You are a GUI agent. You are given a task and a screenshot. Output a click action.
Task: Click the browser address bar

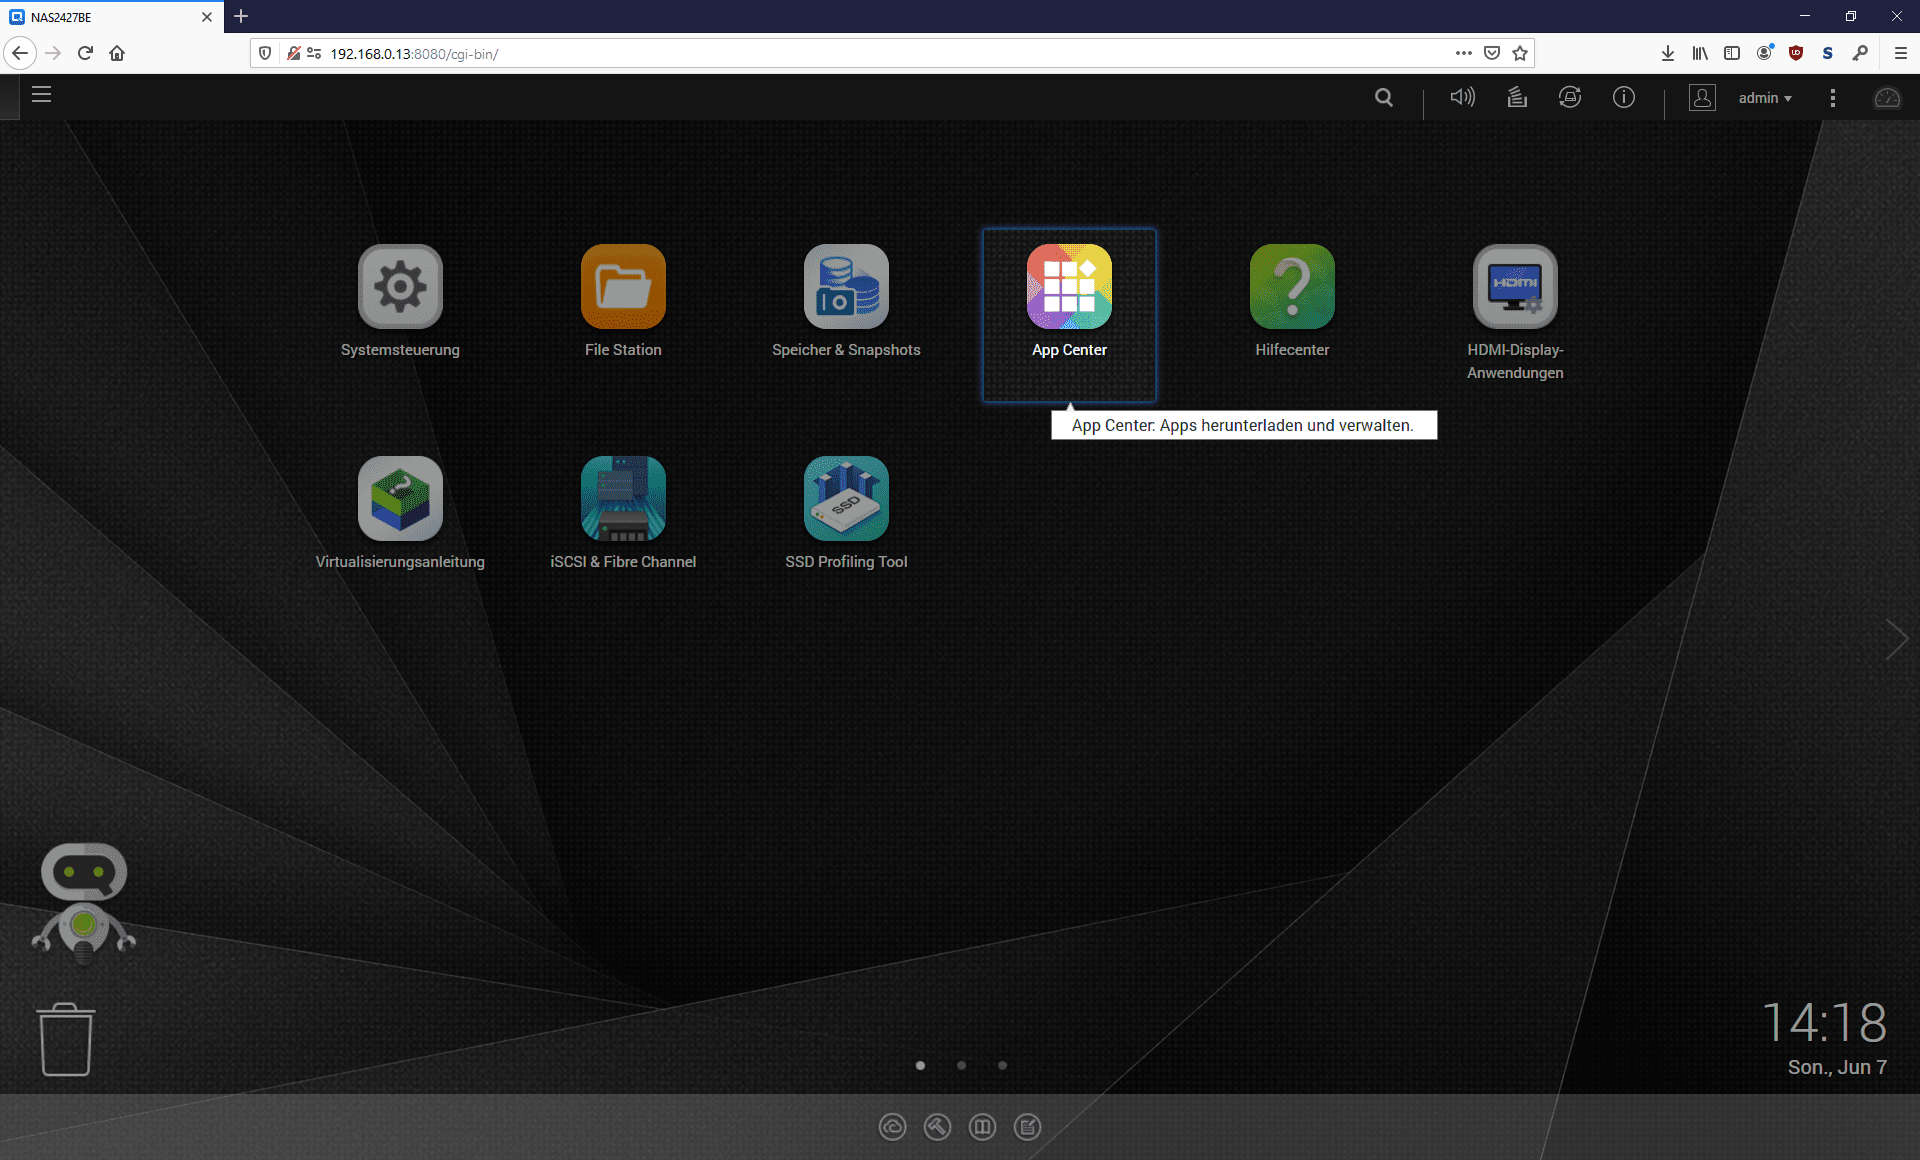coord(880,54)
